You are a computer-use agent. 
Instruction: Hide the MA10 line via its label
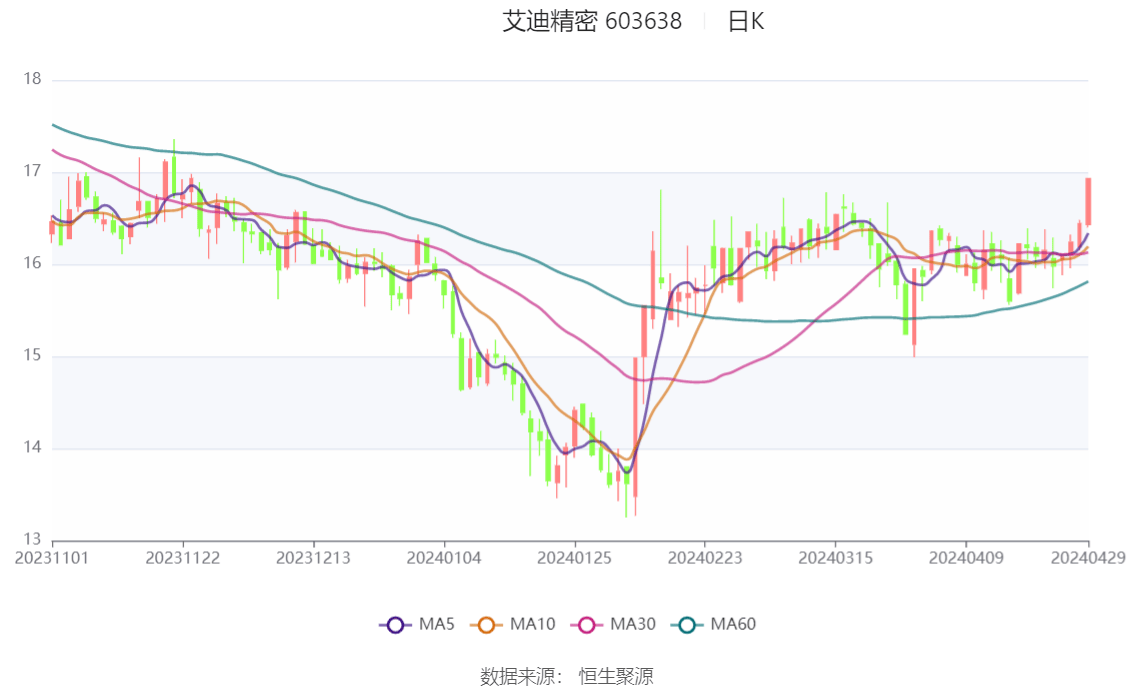[x=532, y=625]
